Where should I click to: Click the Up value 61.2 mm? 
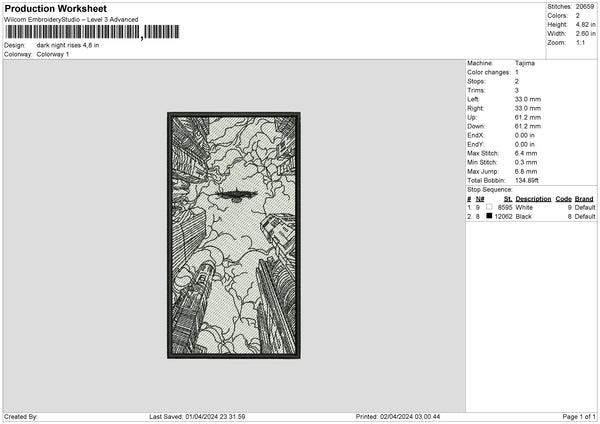[528, 117]
